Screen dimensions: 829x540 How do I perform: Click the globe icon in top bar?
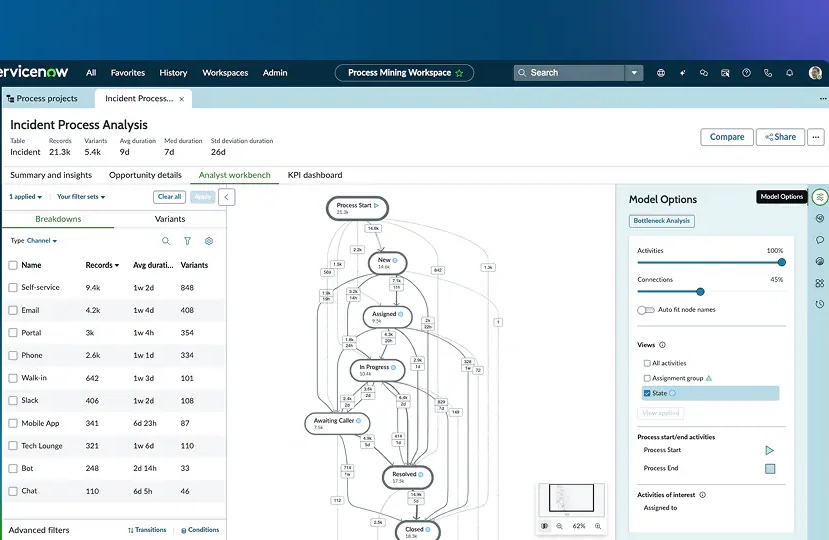tap(661, 73)
